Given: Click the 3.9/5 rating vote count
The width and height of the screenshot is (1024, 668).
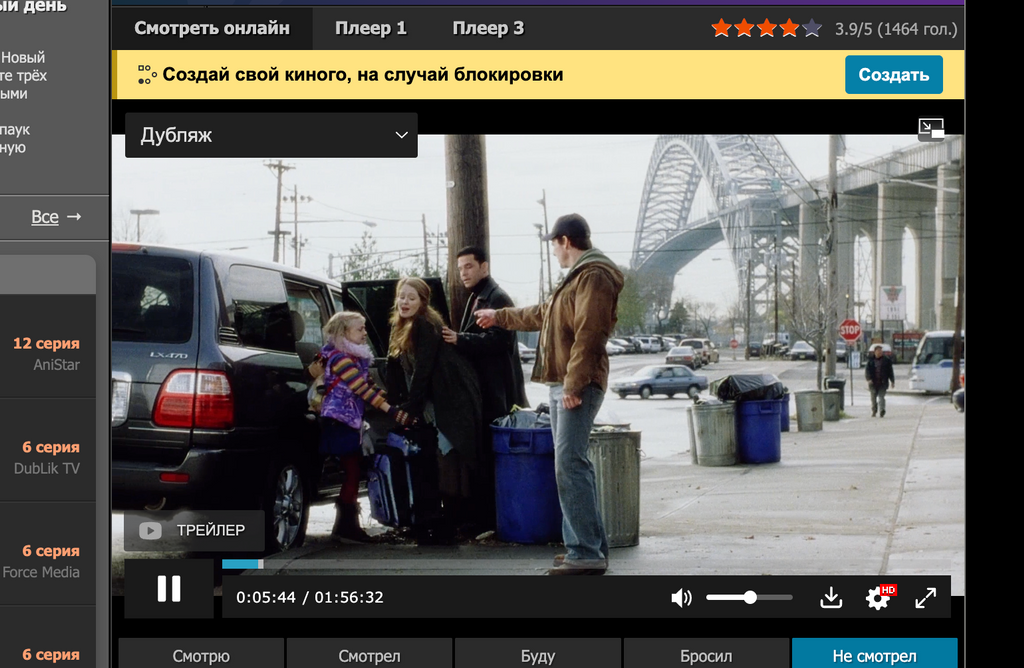Looking at the screenshot, I should click(x=896, y=29).
